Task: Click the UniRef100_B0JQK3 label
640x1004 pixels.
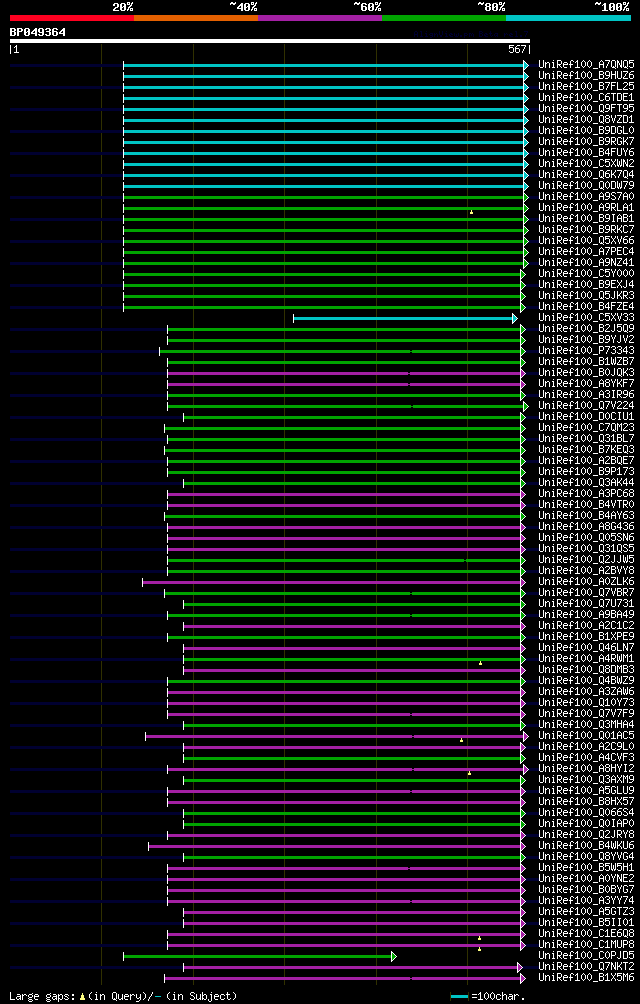Action: click(x=586, y=373)
